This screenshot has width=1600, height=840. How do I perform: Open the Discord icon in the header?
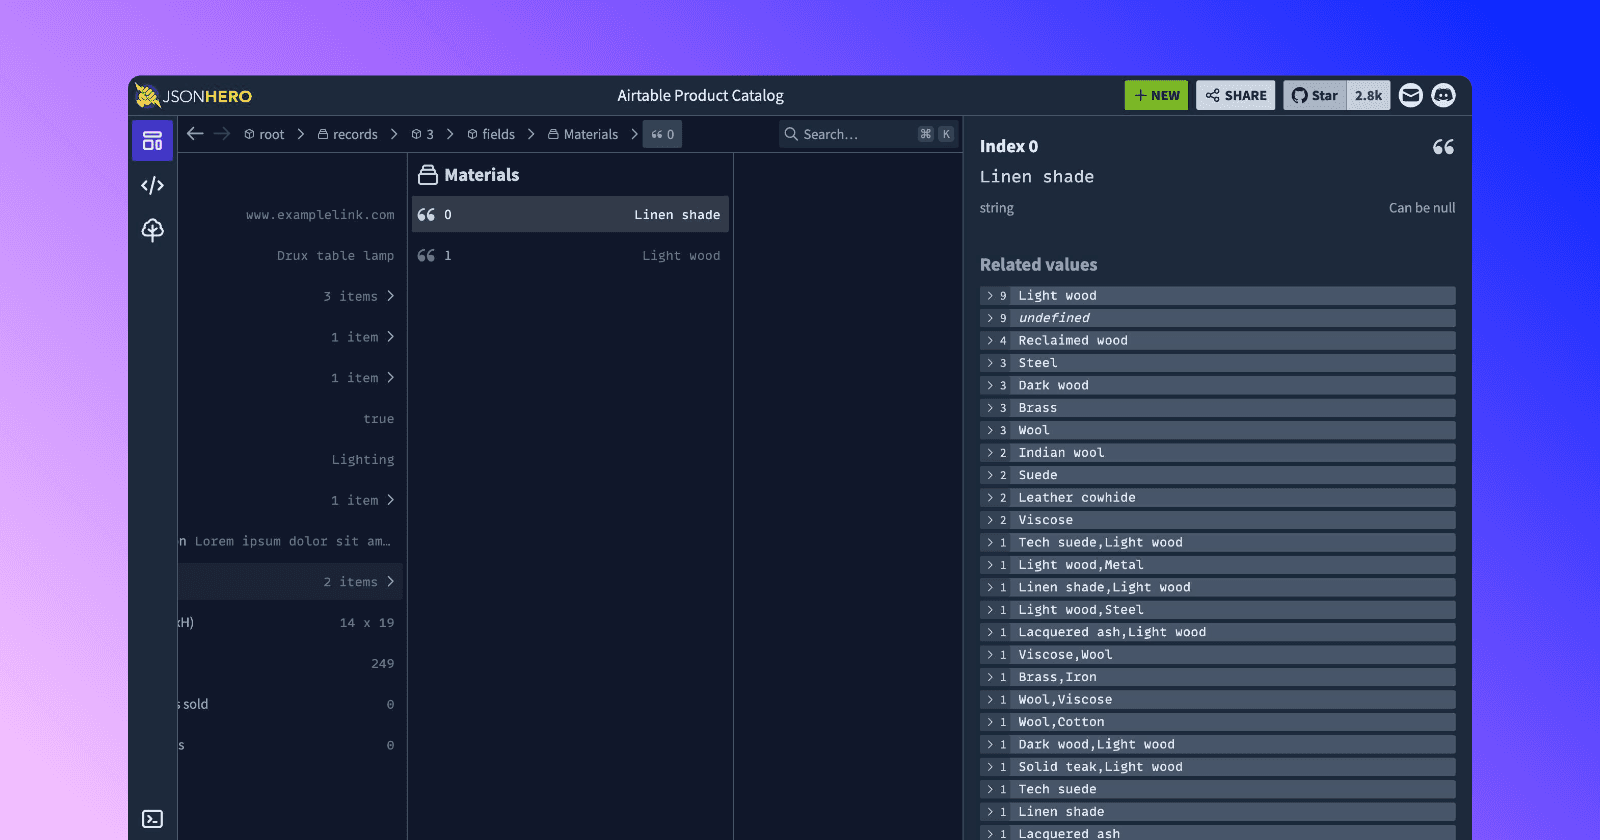coord(1443,96)
